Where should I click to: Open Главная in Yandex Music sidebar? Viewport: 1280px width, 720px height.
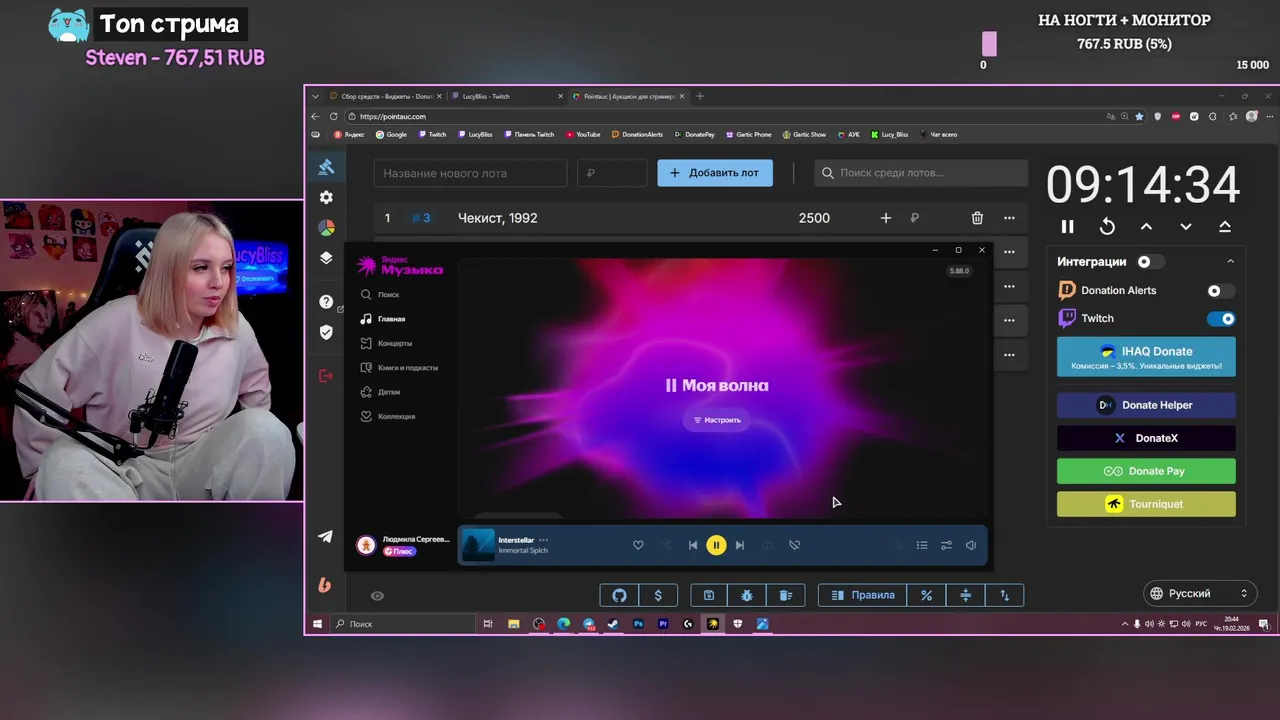391,319
